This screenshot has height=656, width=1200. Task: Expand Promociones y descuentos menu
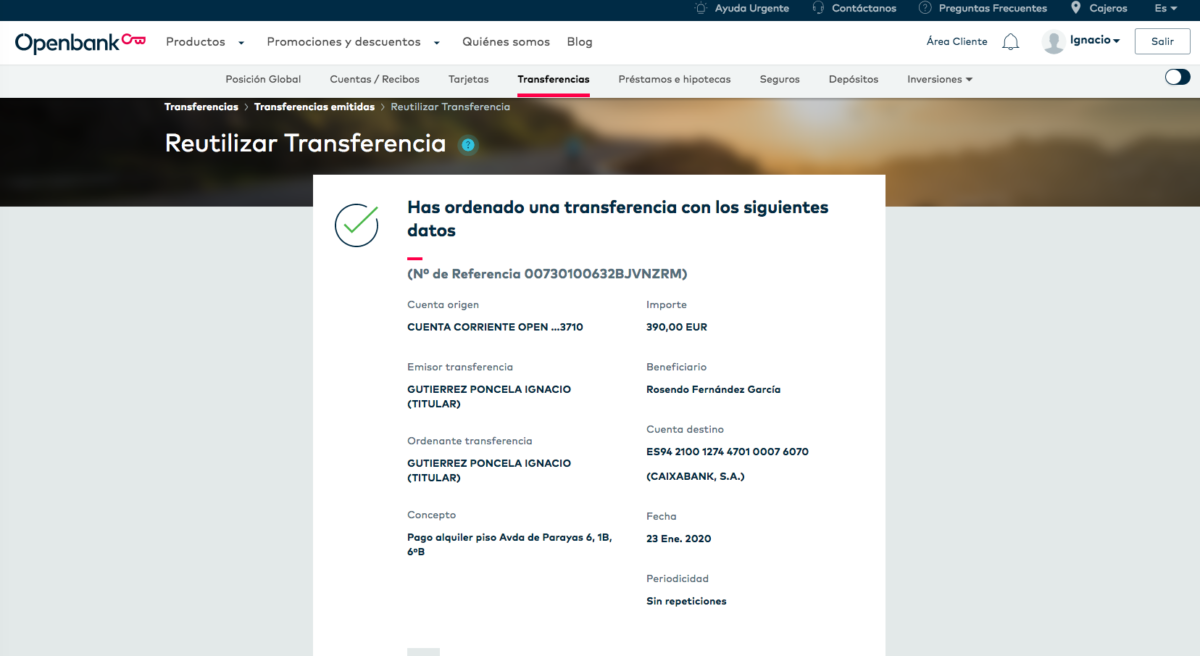[x=353, y=42]
